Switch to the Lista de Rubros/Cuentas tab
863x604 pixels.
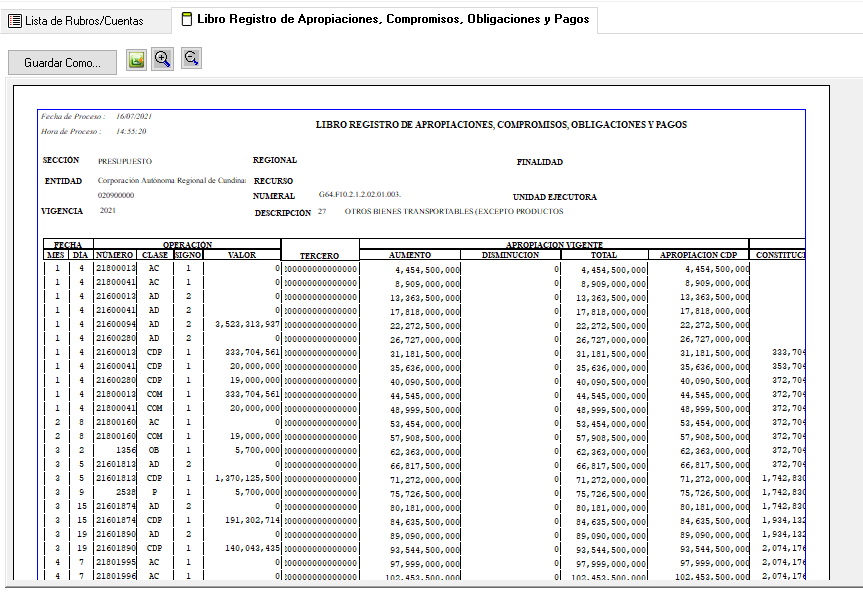[x=84, y=20]
